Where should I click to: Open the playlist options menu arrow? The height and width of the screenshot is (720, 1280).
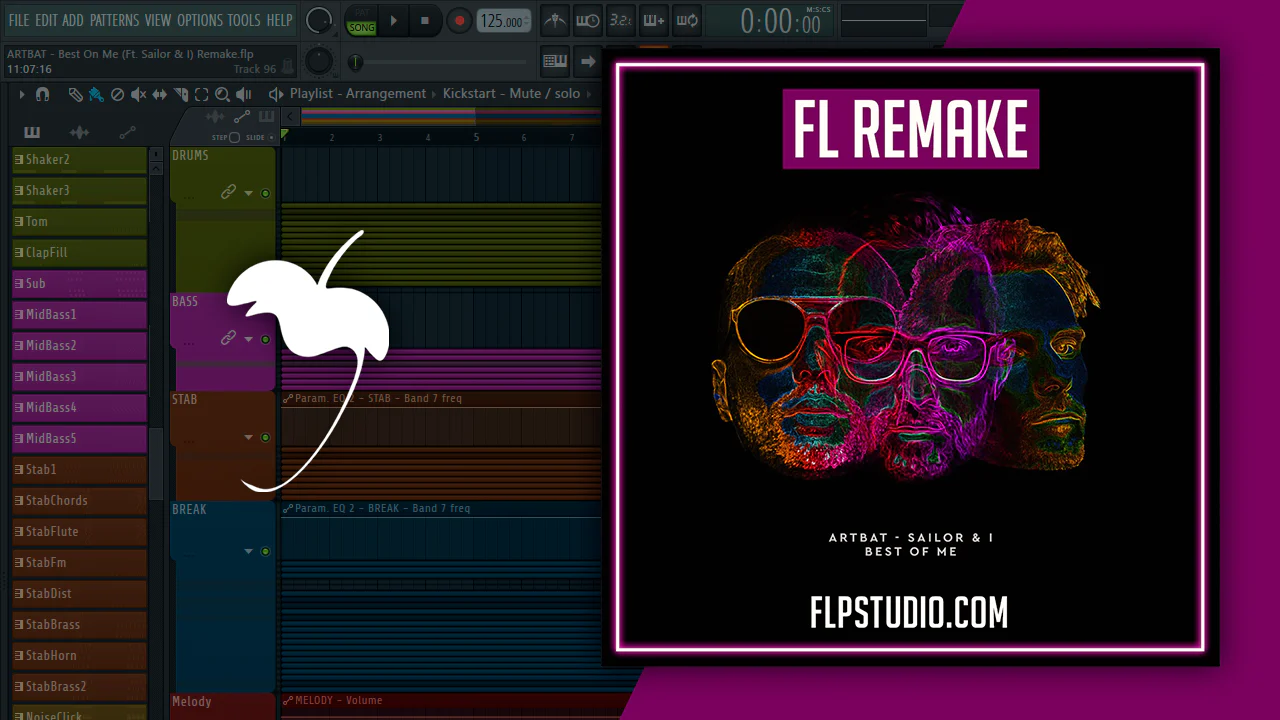(x=22, y=94)
